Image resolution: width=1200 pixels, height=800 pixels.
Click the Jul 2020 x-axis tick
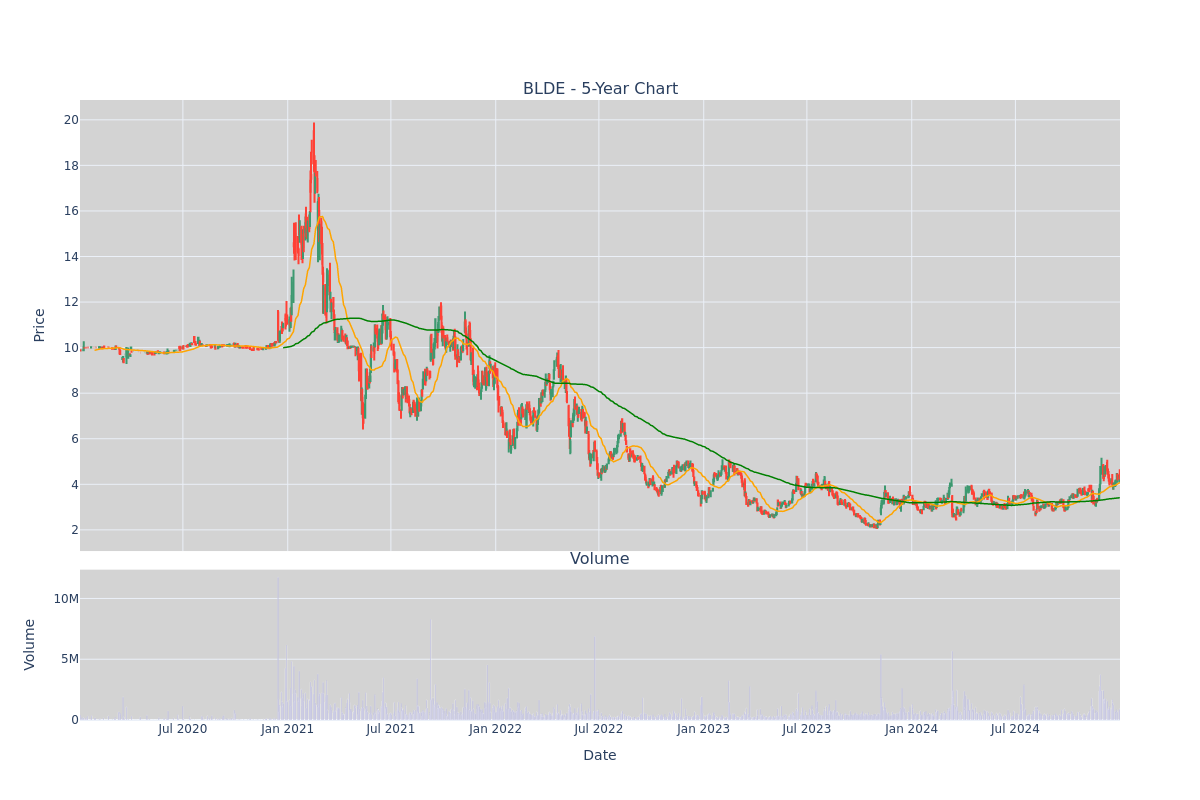click(x=183, y=729)
